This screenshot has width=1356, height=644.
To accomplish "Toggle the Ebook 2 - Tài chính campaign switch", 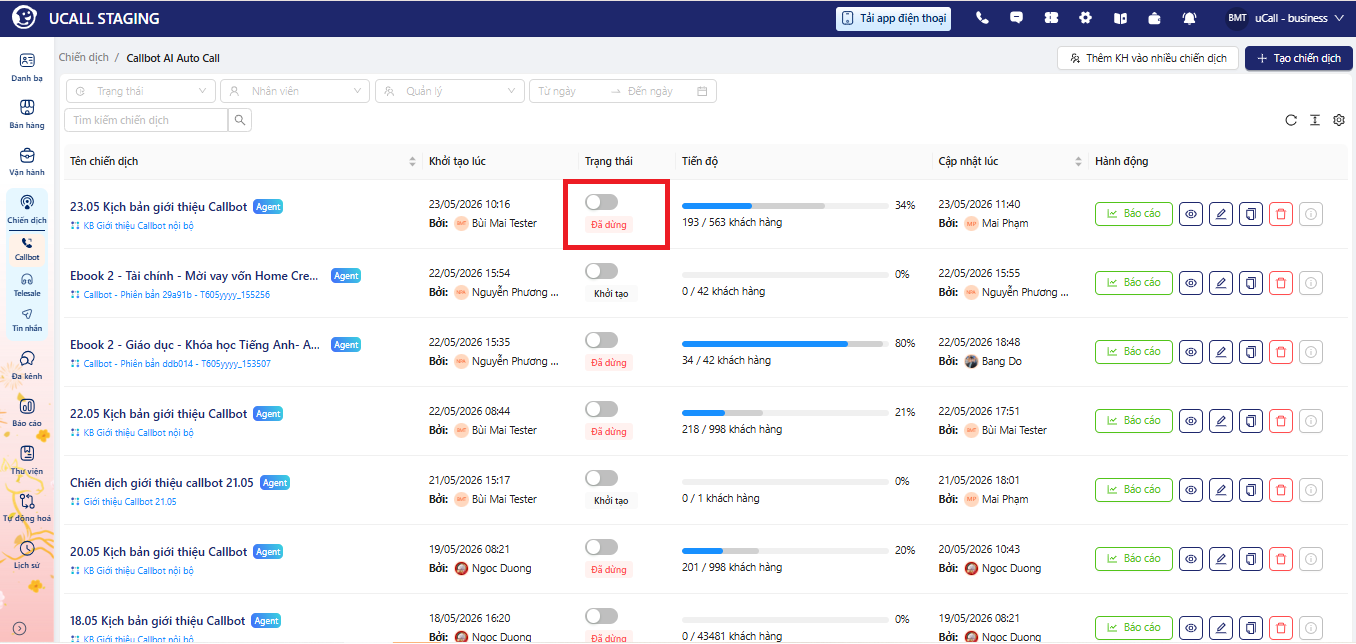I will pos(601,271).
